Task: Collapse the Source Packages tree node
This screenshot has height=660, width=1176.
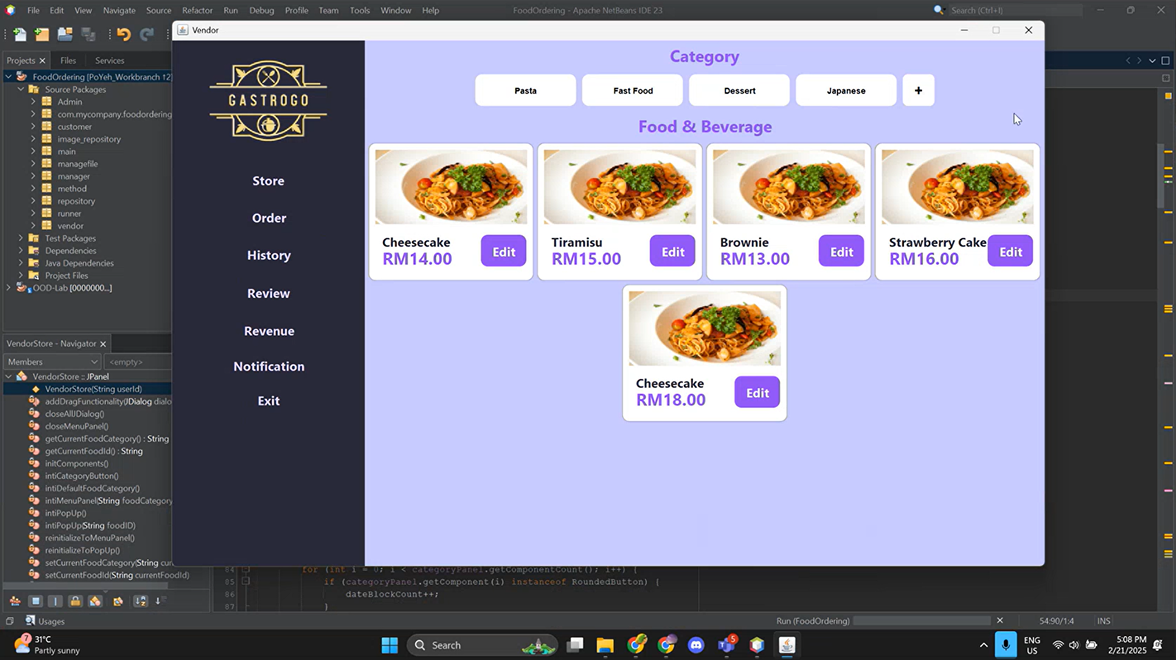Action: pos(21,89)
